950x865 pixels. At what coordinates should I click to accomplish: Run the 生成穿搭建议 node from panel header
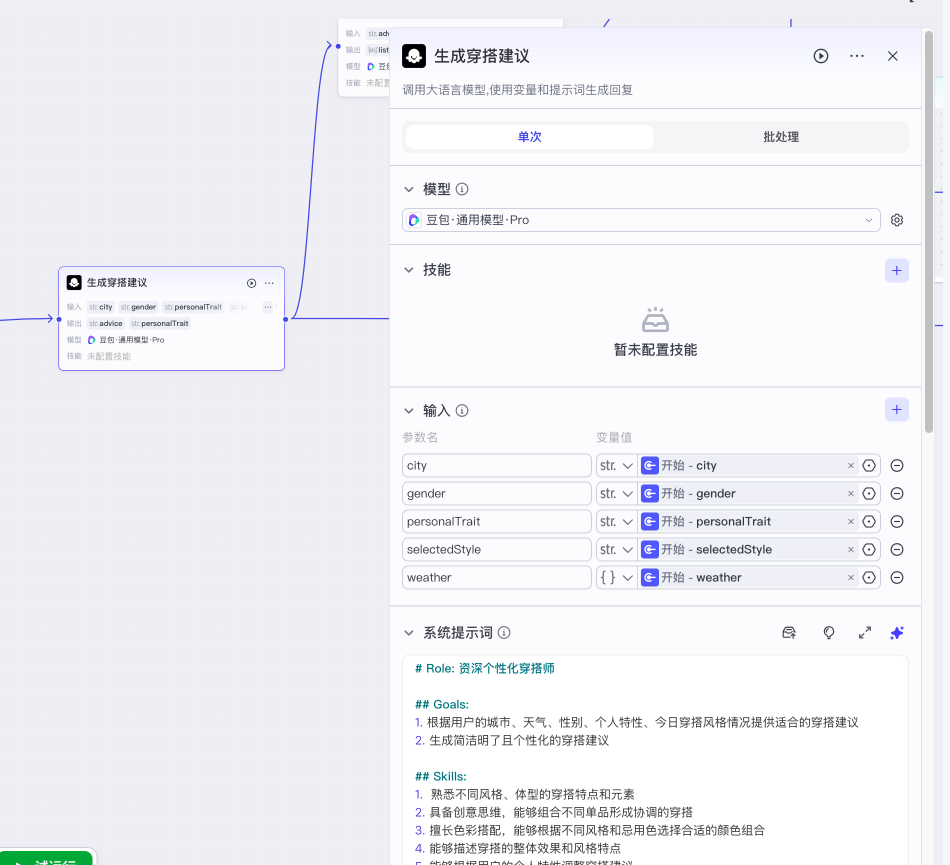coord(820,56)
